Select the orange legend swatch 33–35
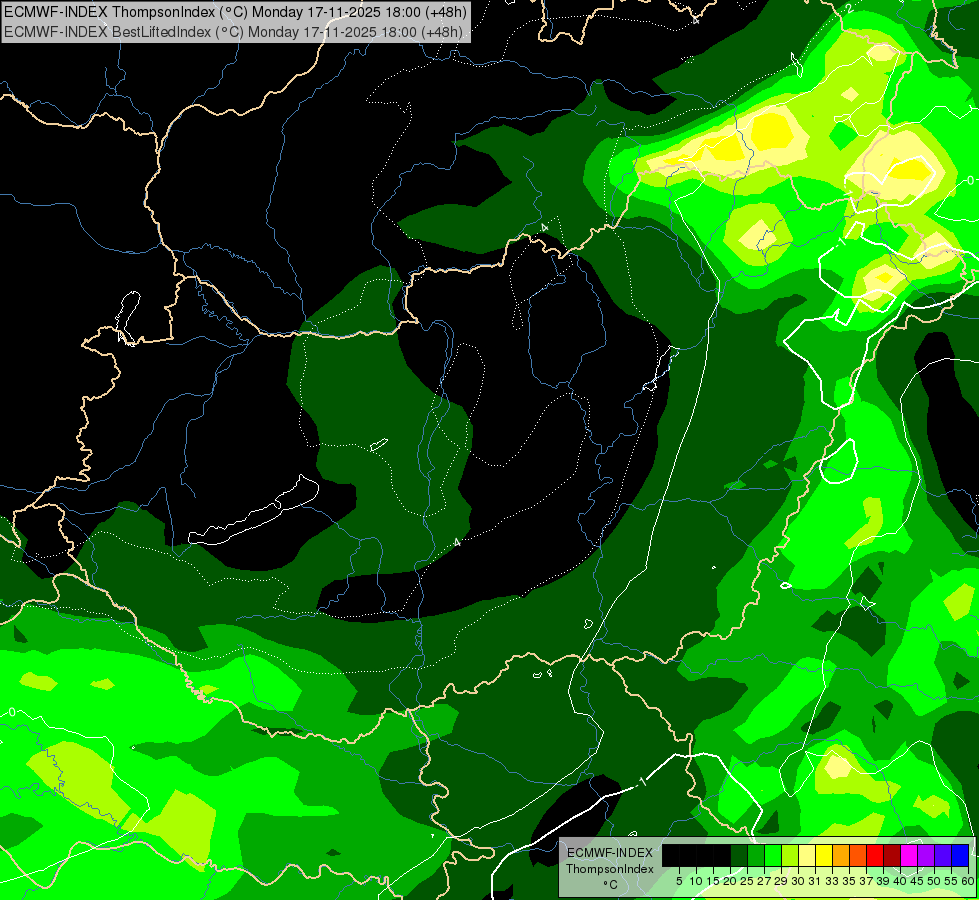Viewport: 979px width, 900px height. (x=841, y=855)
